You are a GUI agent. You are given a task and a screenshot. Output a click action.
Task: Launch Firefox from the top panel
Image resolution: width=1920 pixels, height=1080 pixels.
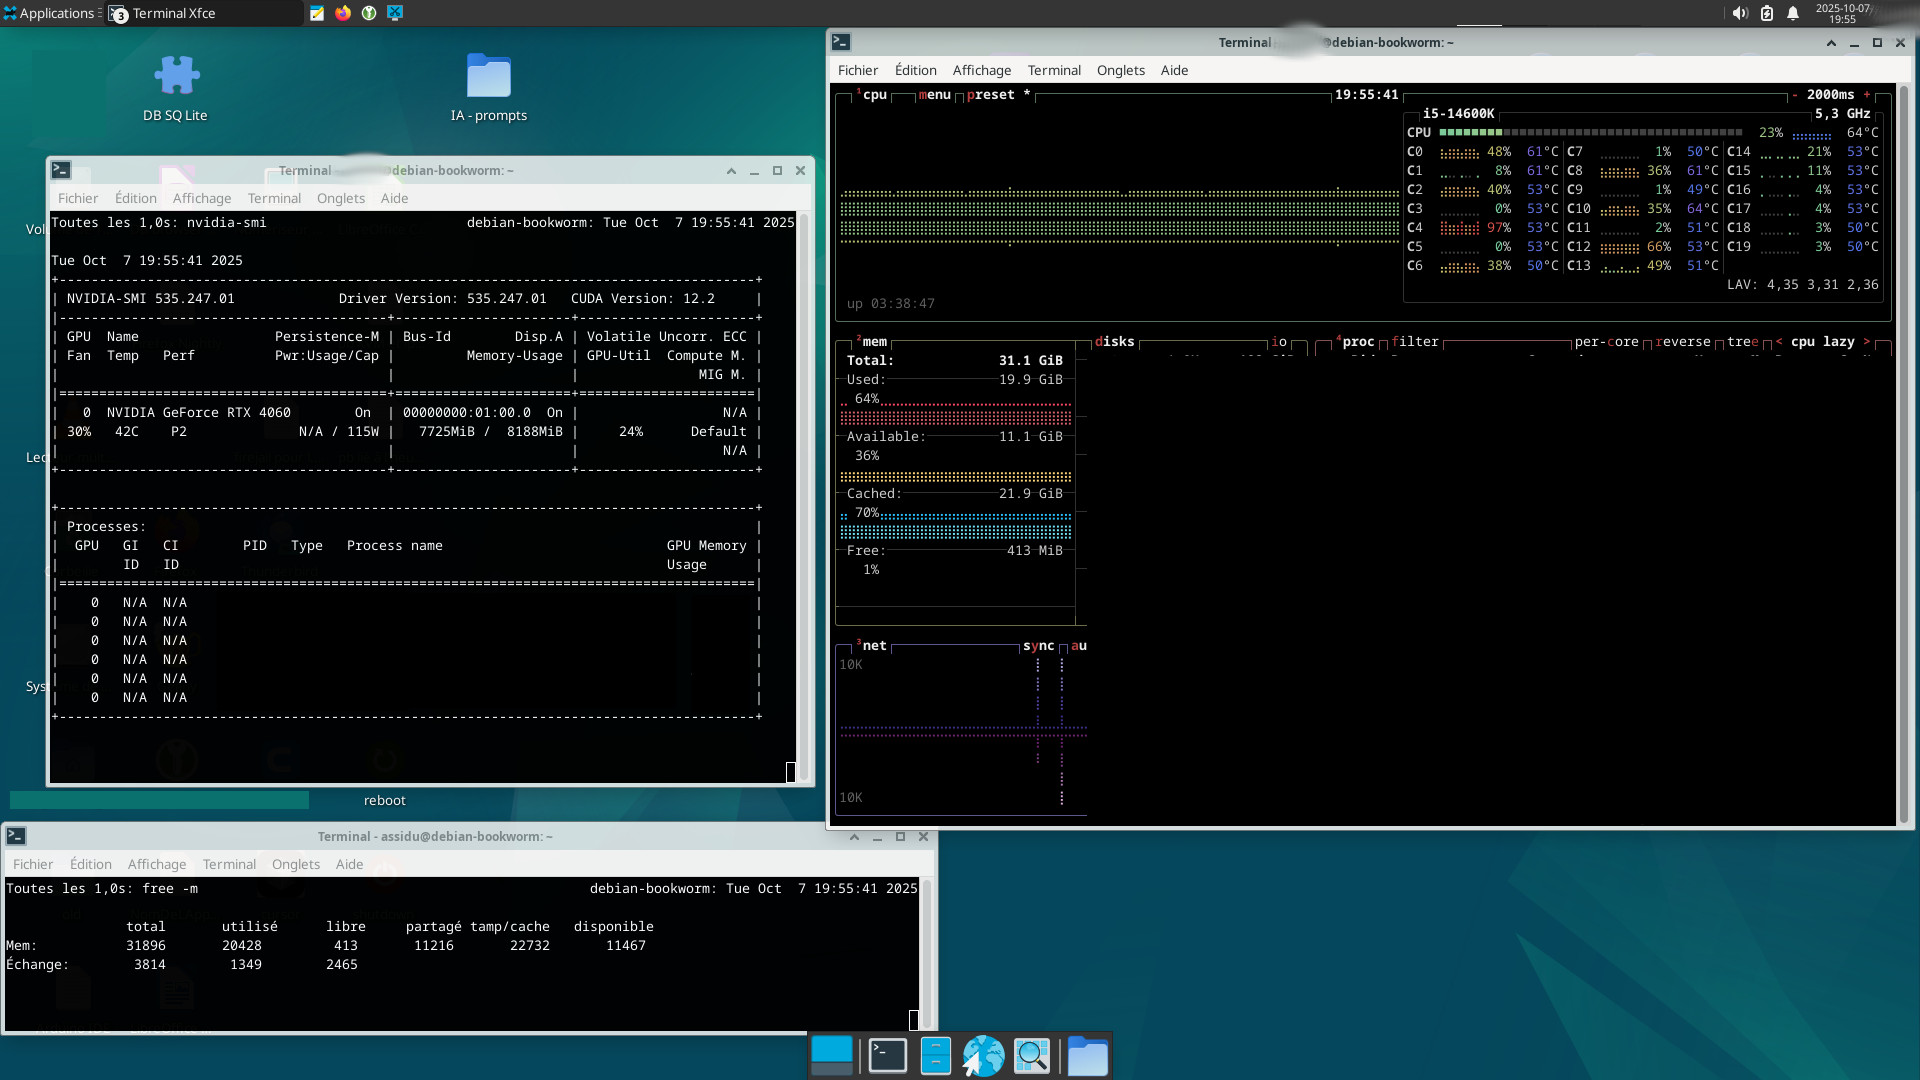click(343, 13)
